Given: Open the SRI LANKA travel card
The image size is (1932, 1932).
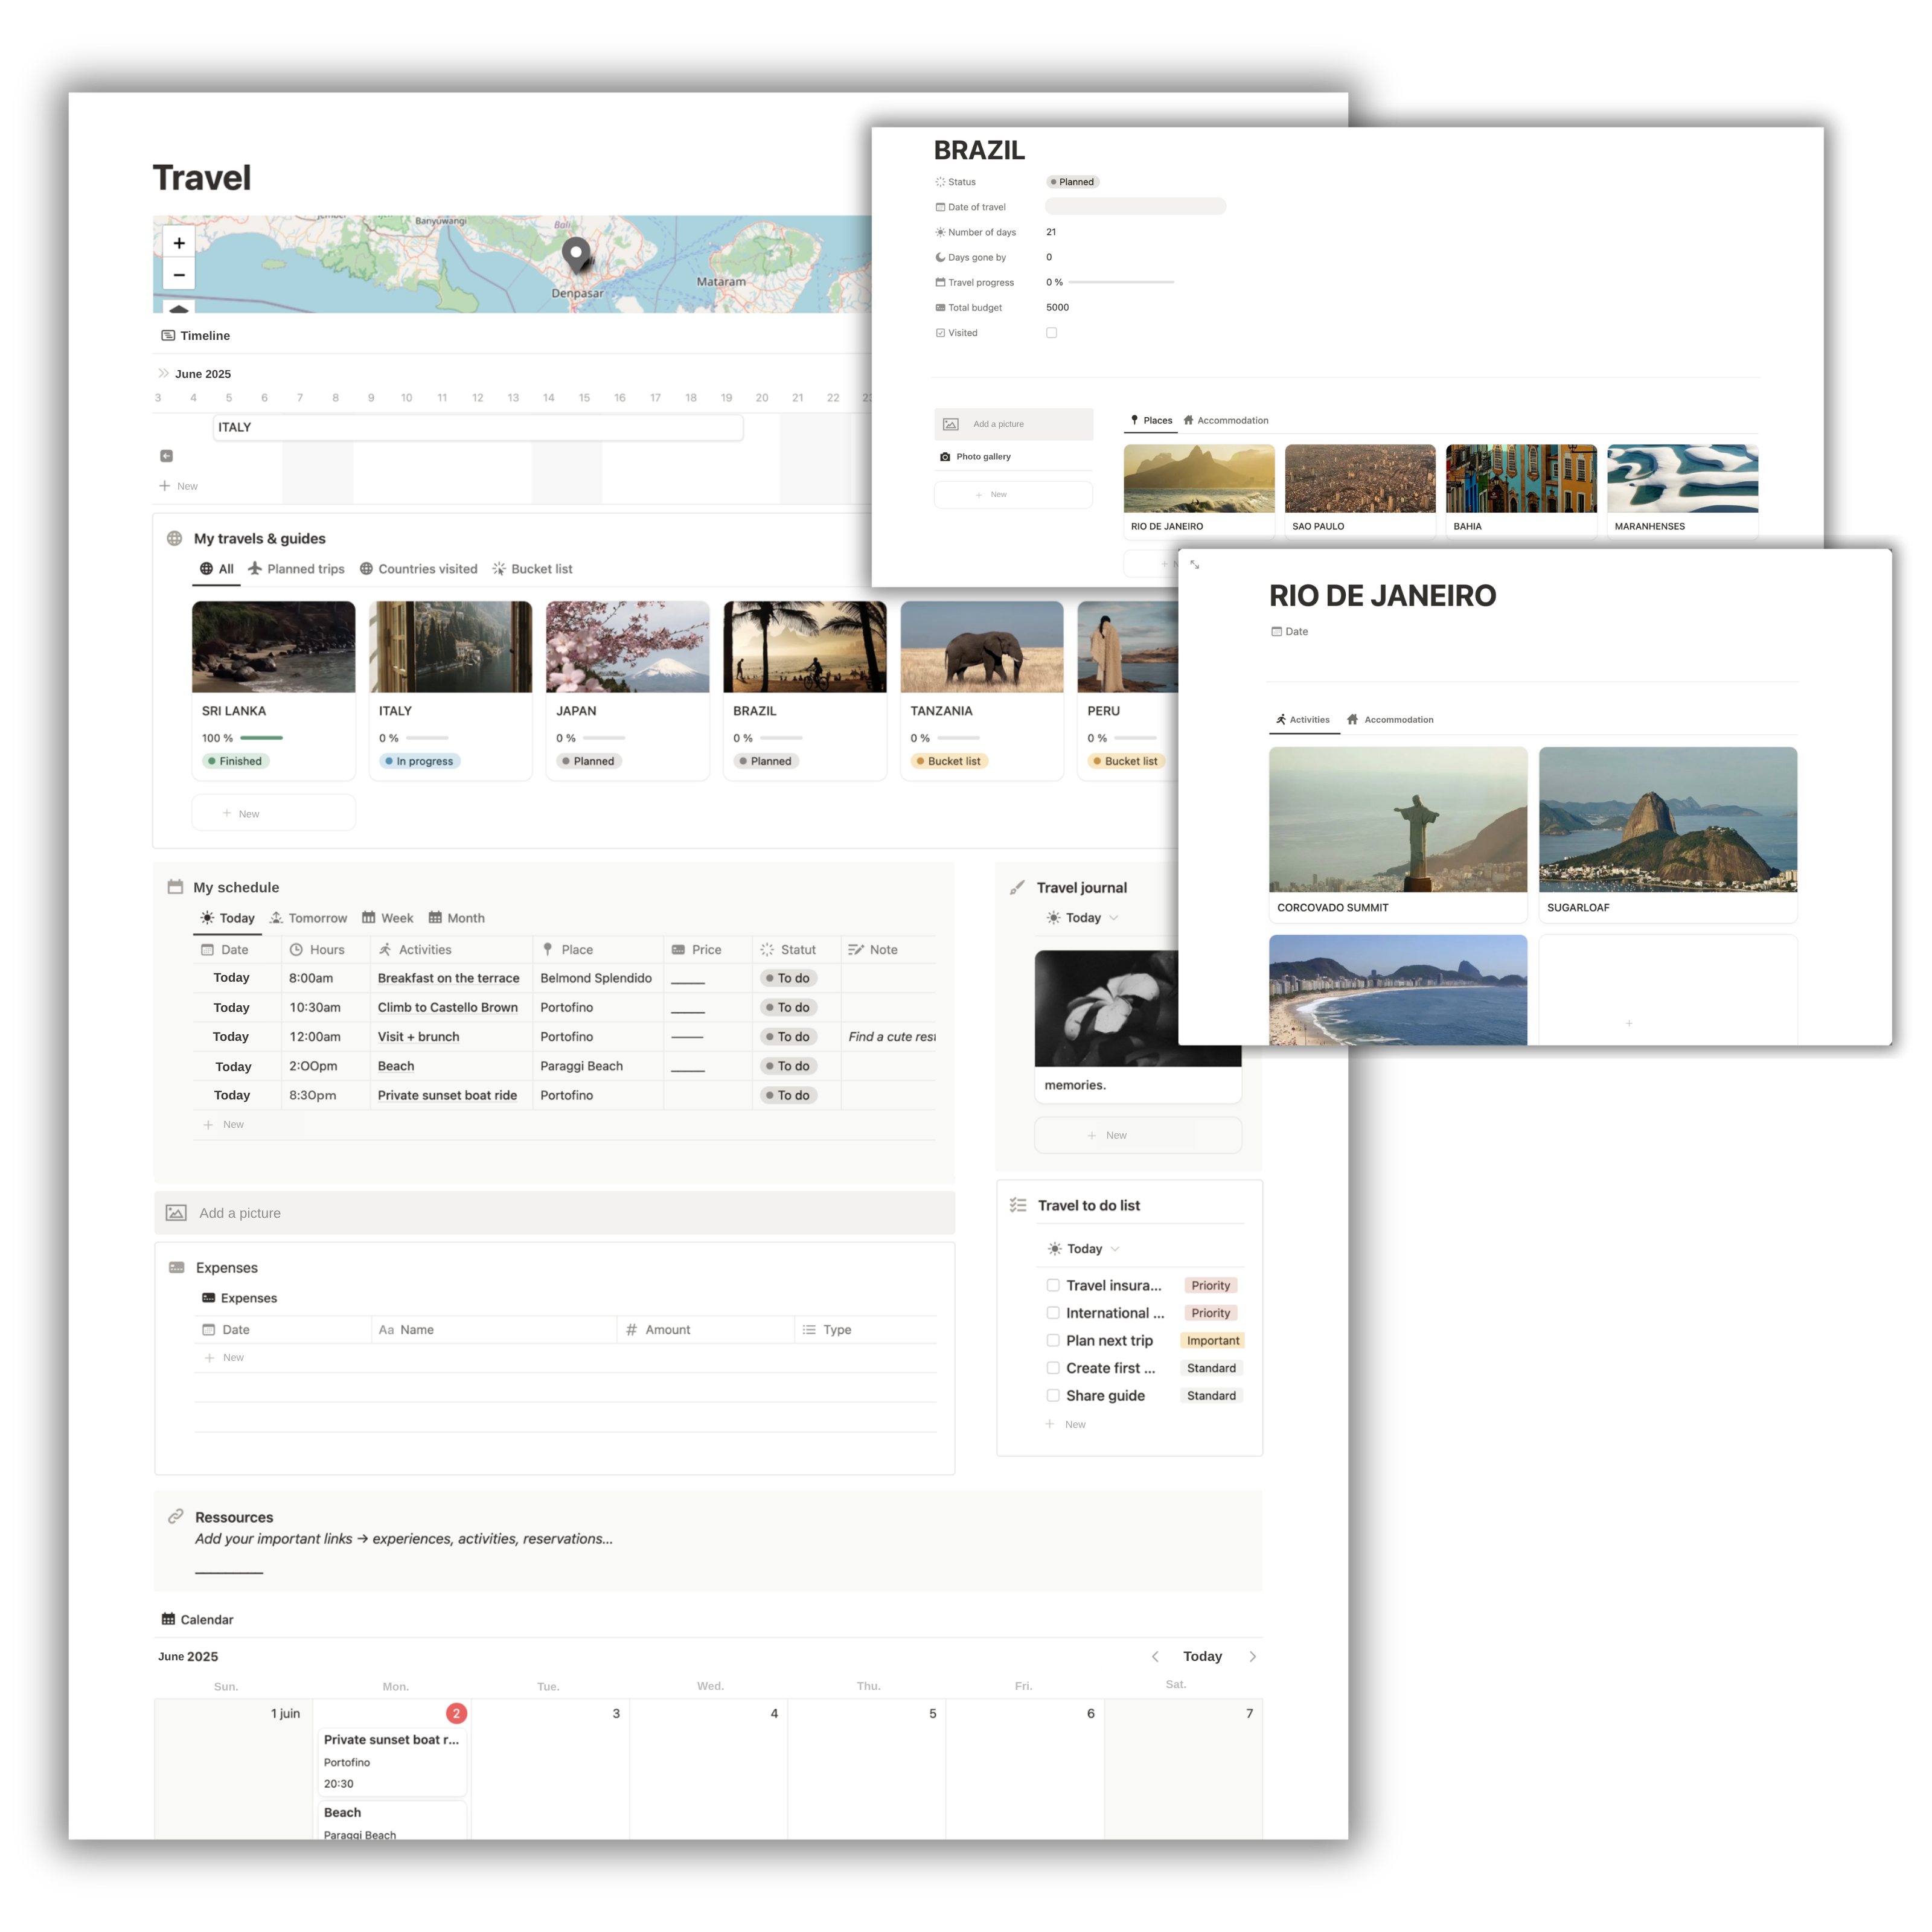Looking at the screenshot, I should 273,690.
